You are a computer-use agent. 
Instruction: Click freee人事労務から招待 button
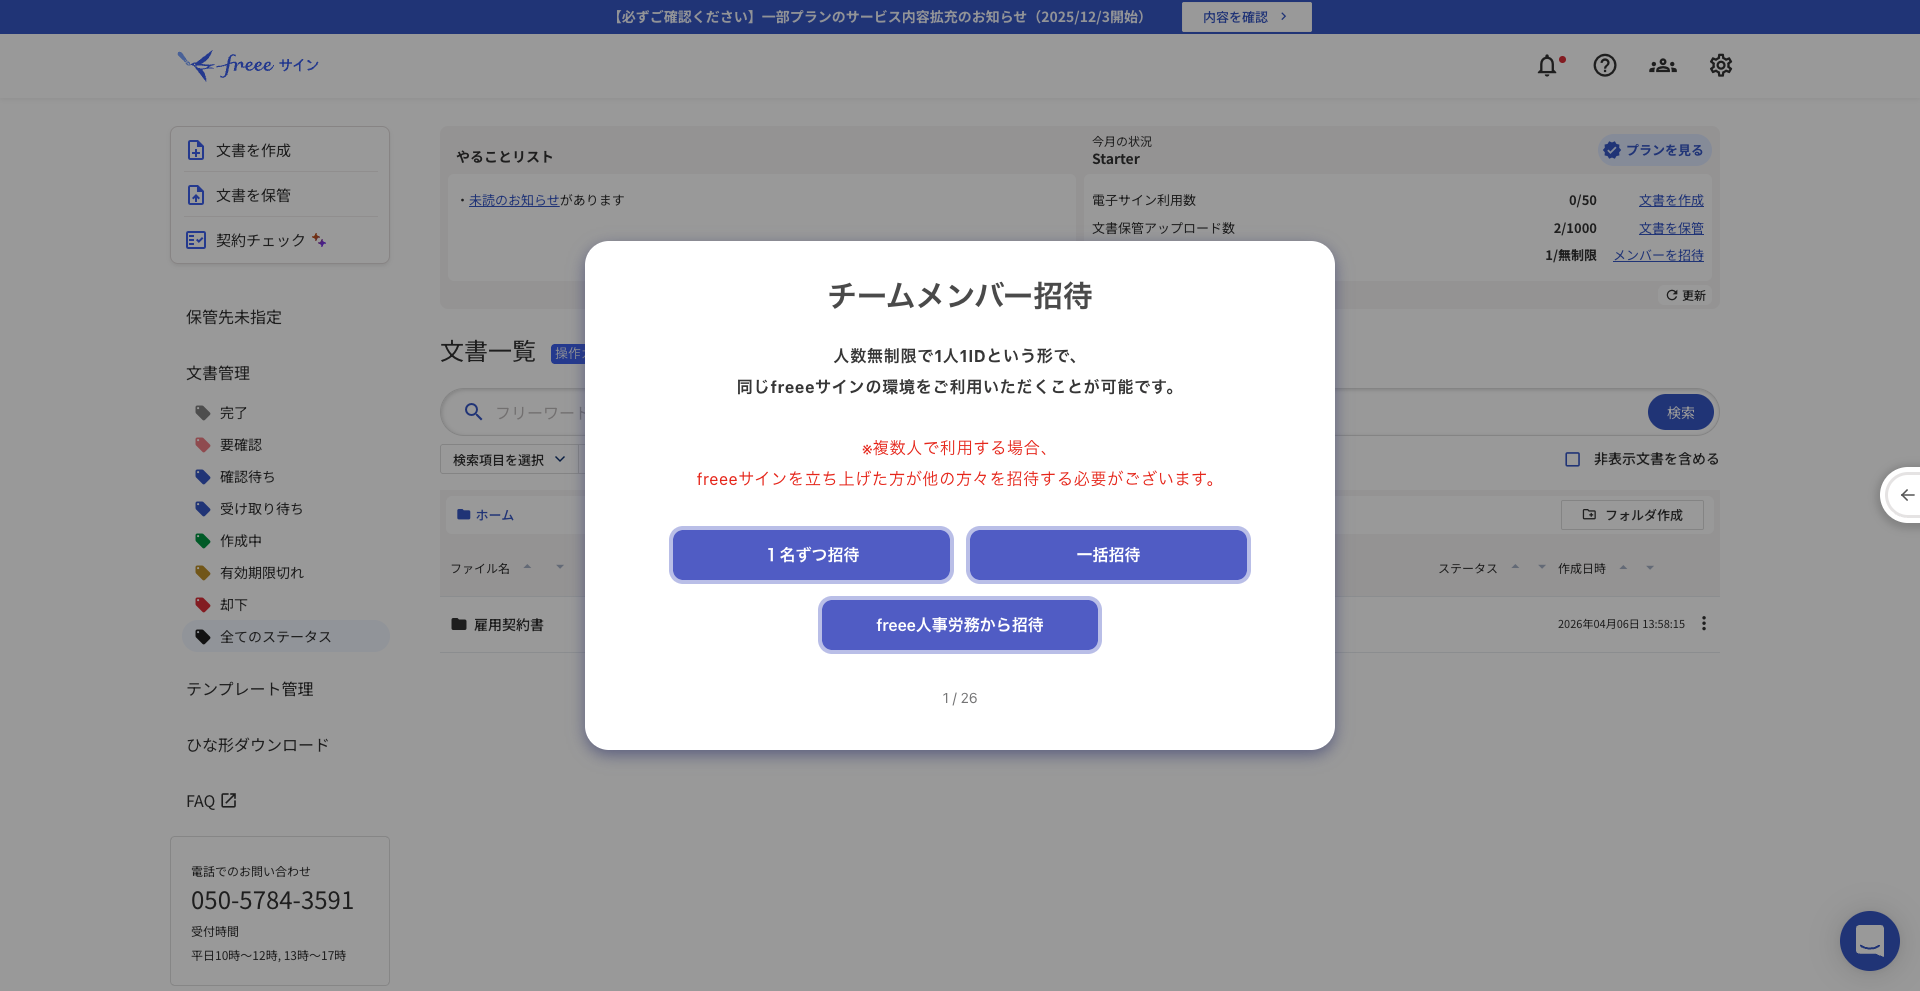[x=960, y=625]
